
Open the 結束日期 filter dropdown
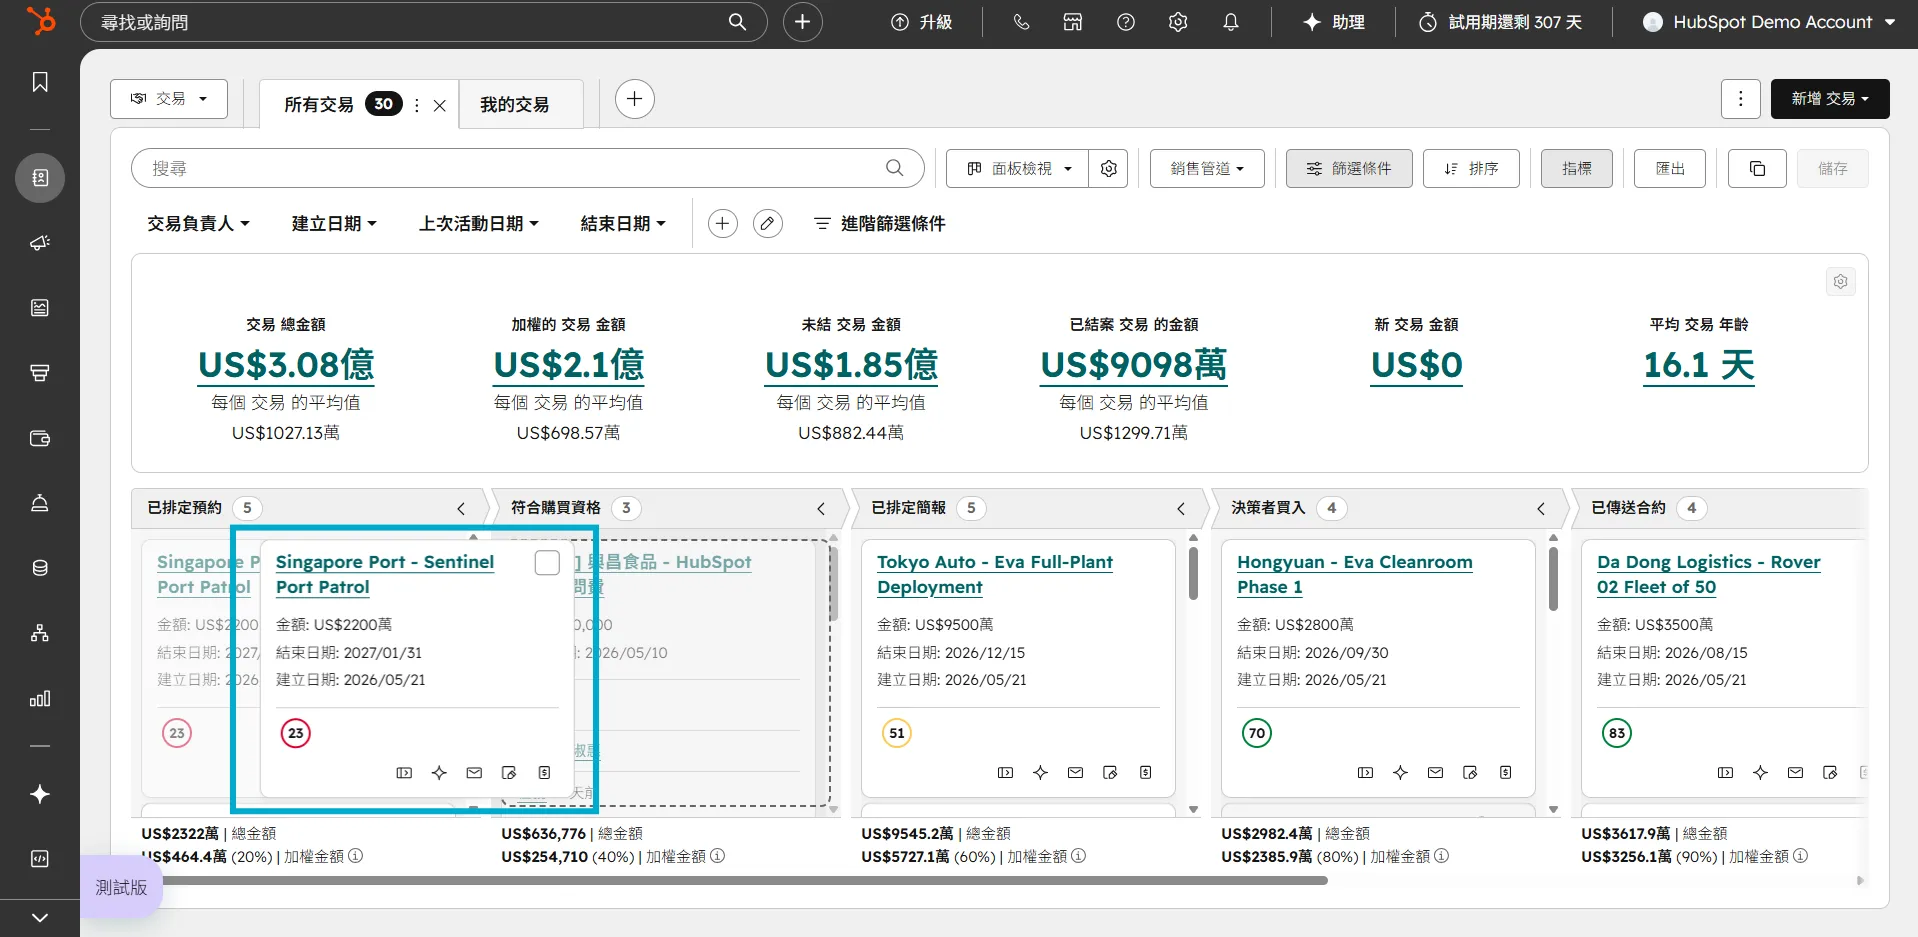tap(622, 224)
